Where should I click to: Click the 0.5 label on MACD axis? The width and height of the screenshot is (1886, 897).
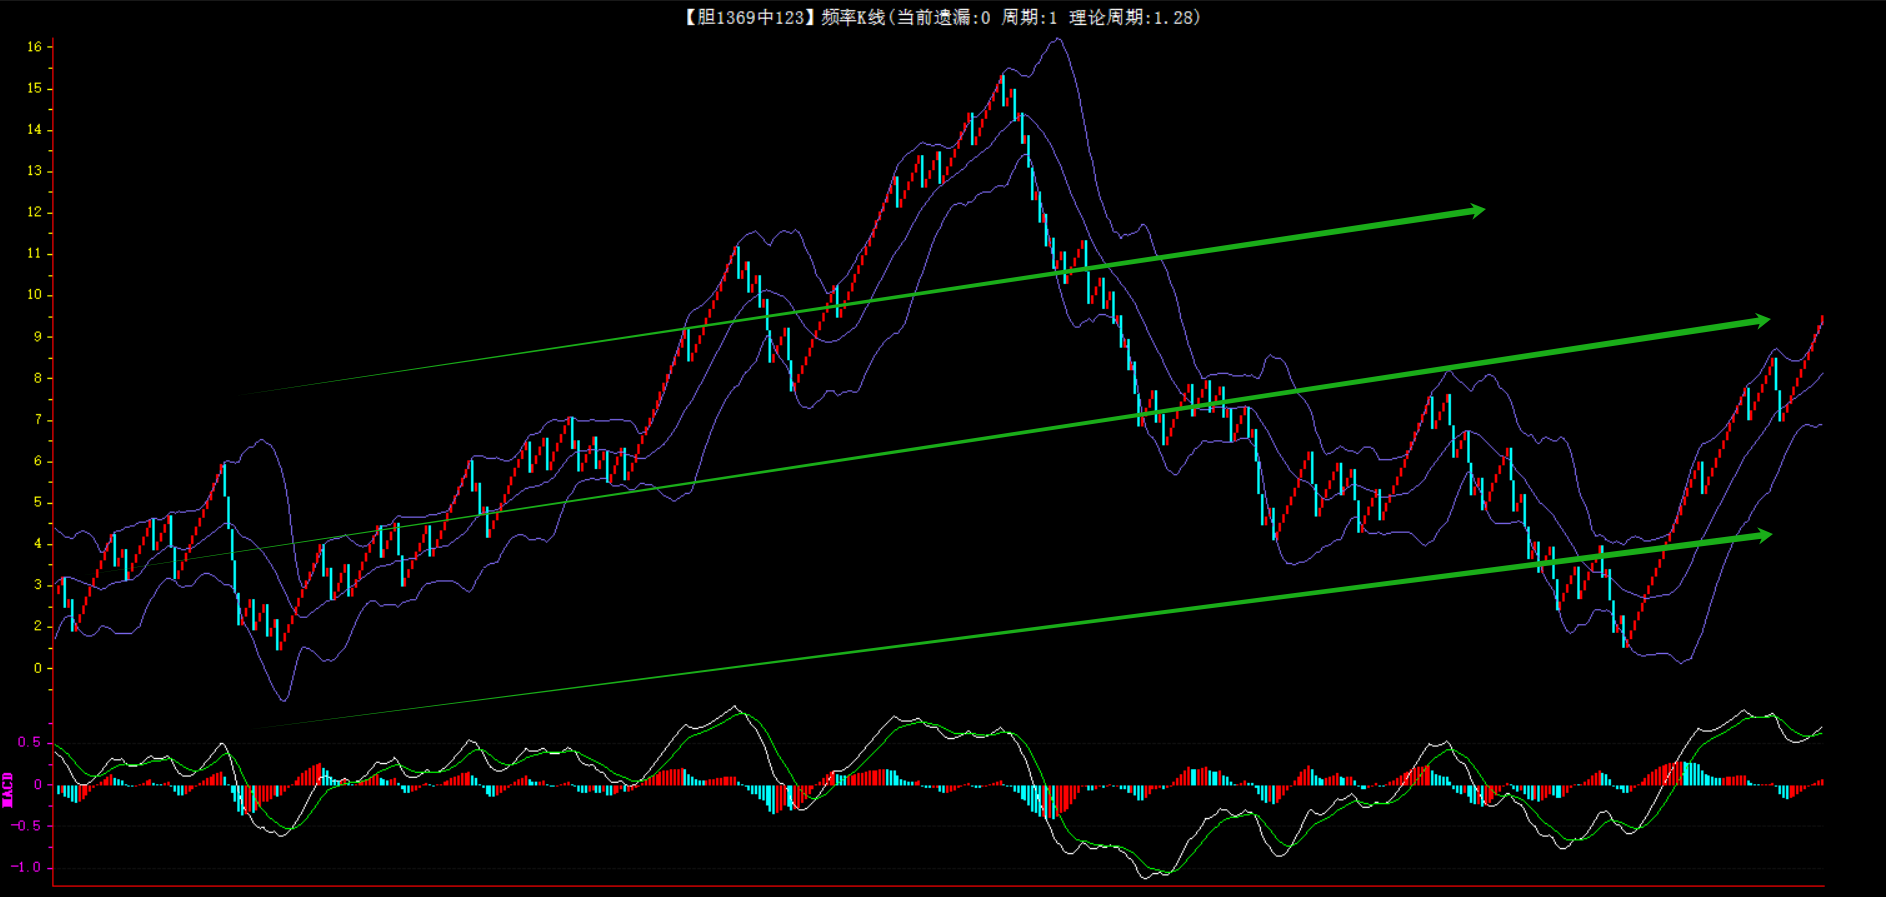[29, 742]
